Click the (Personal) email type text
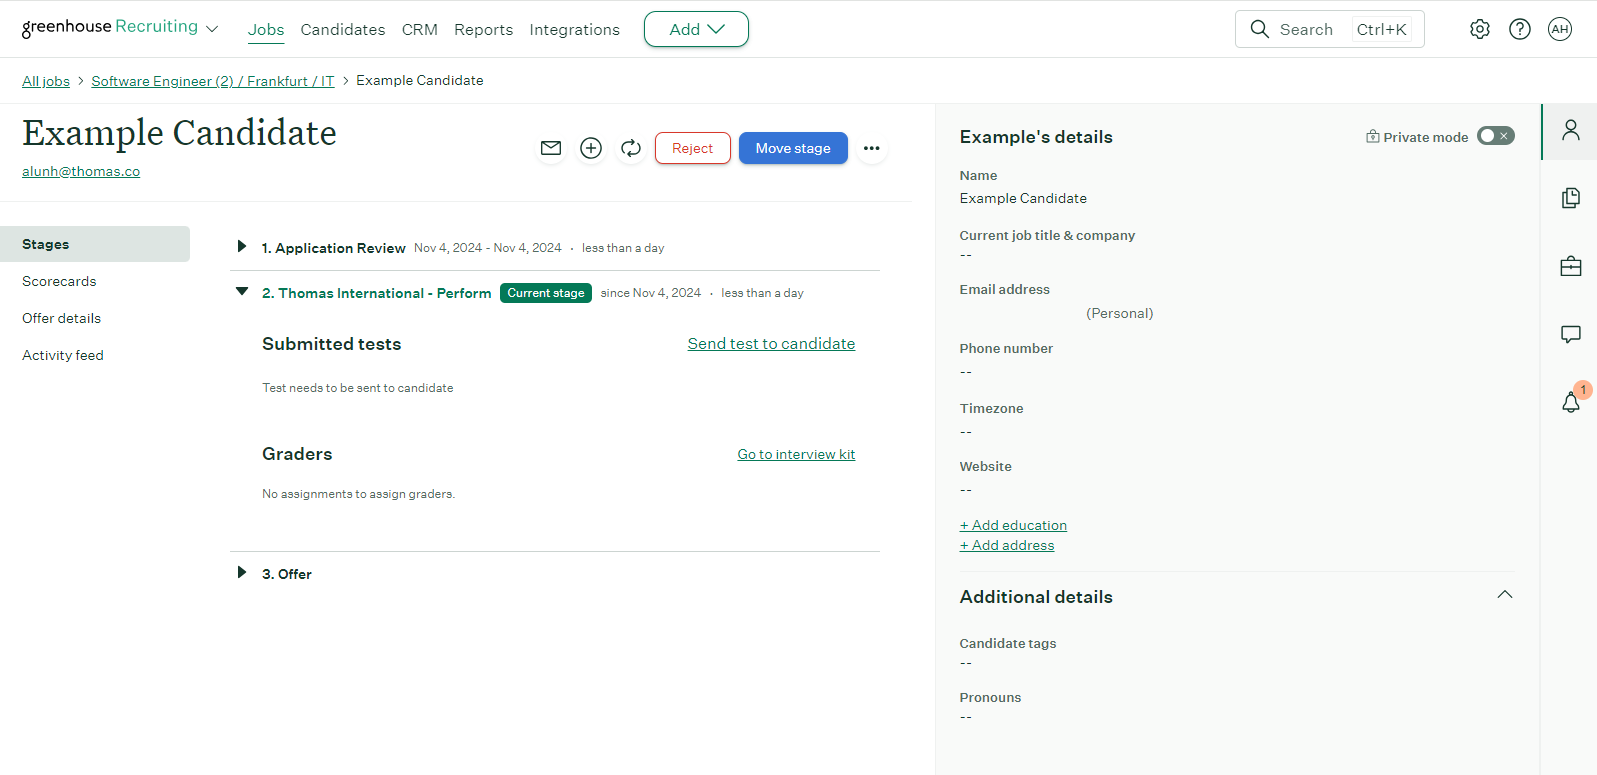The width and height of the screenshot is (1597, 775). point(1119,313)
